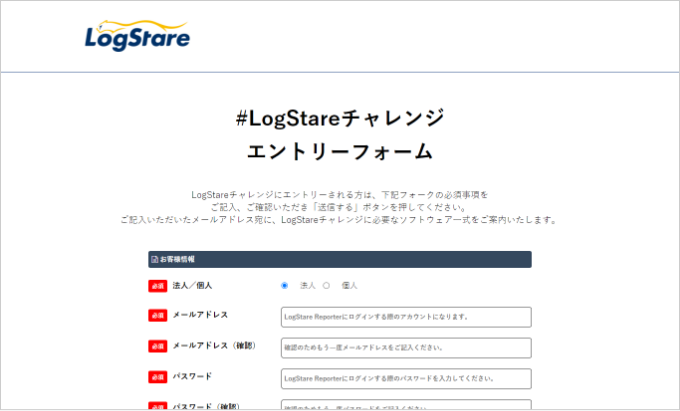The height and width of the screenshot is (411, 680).
Task: Click the document icon beside お客様情報
Action: point(154,260)
